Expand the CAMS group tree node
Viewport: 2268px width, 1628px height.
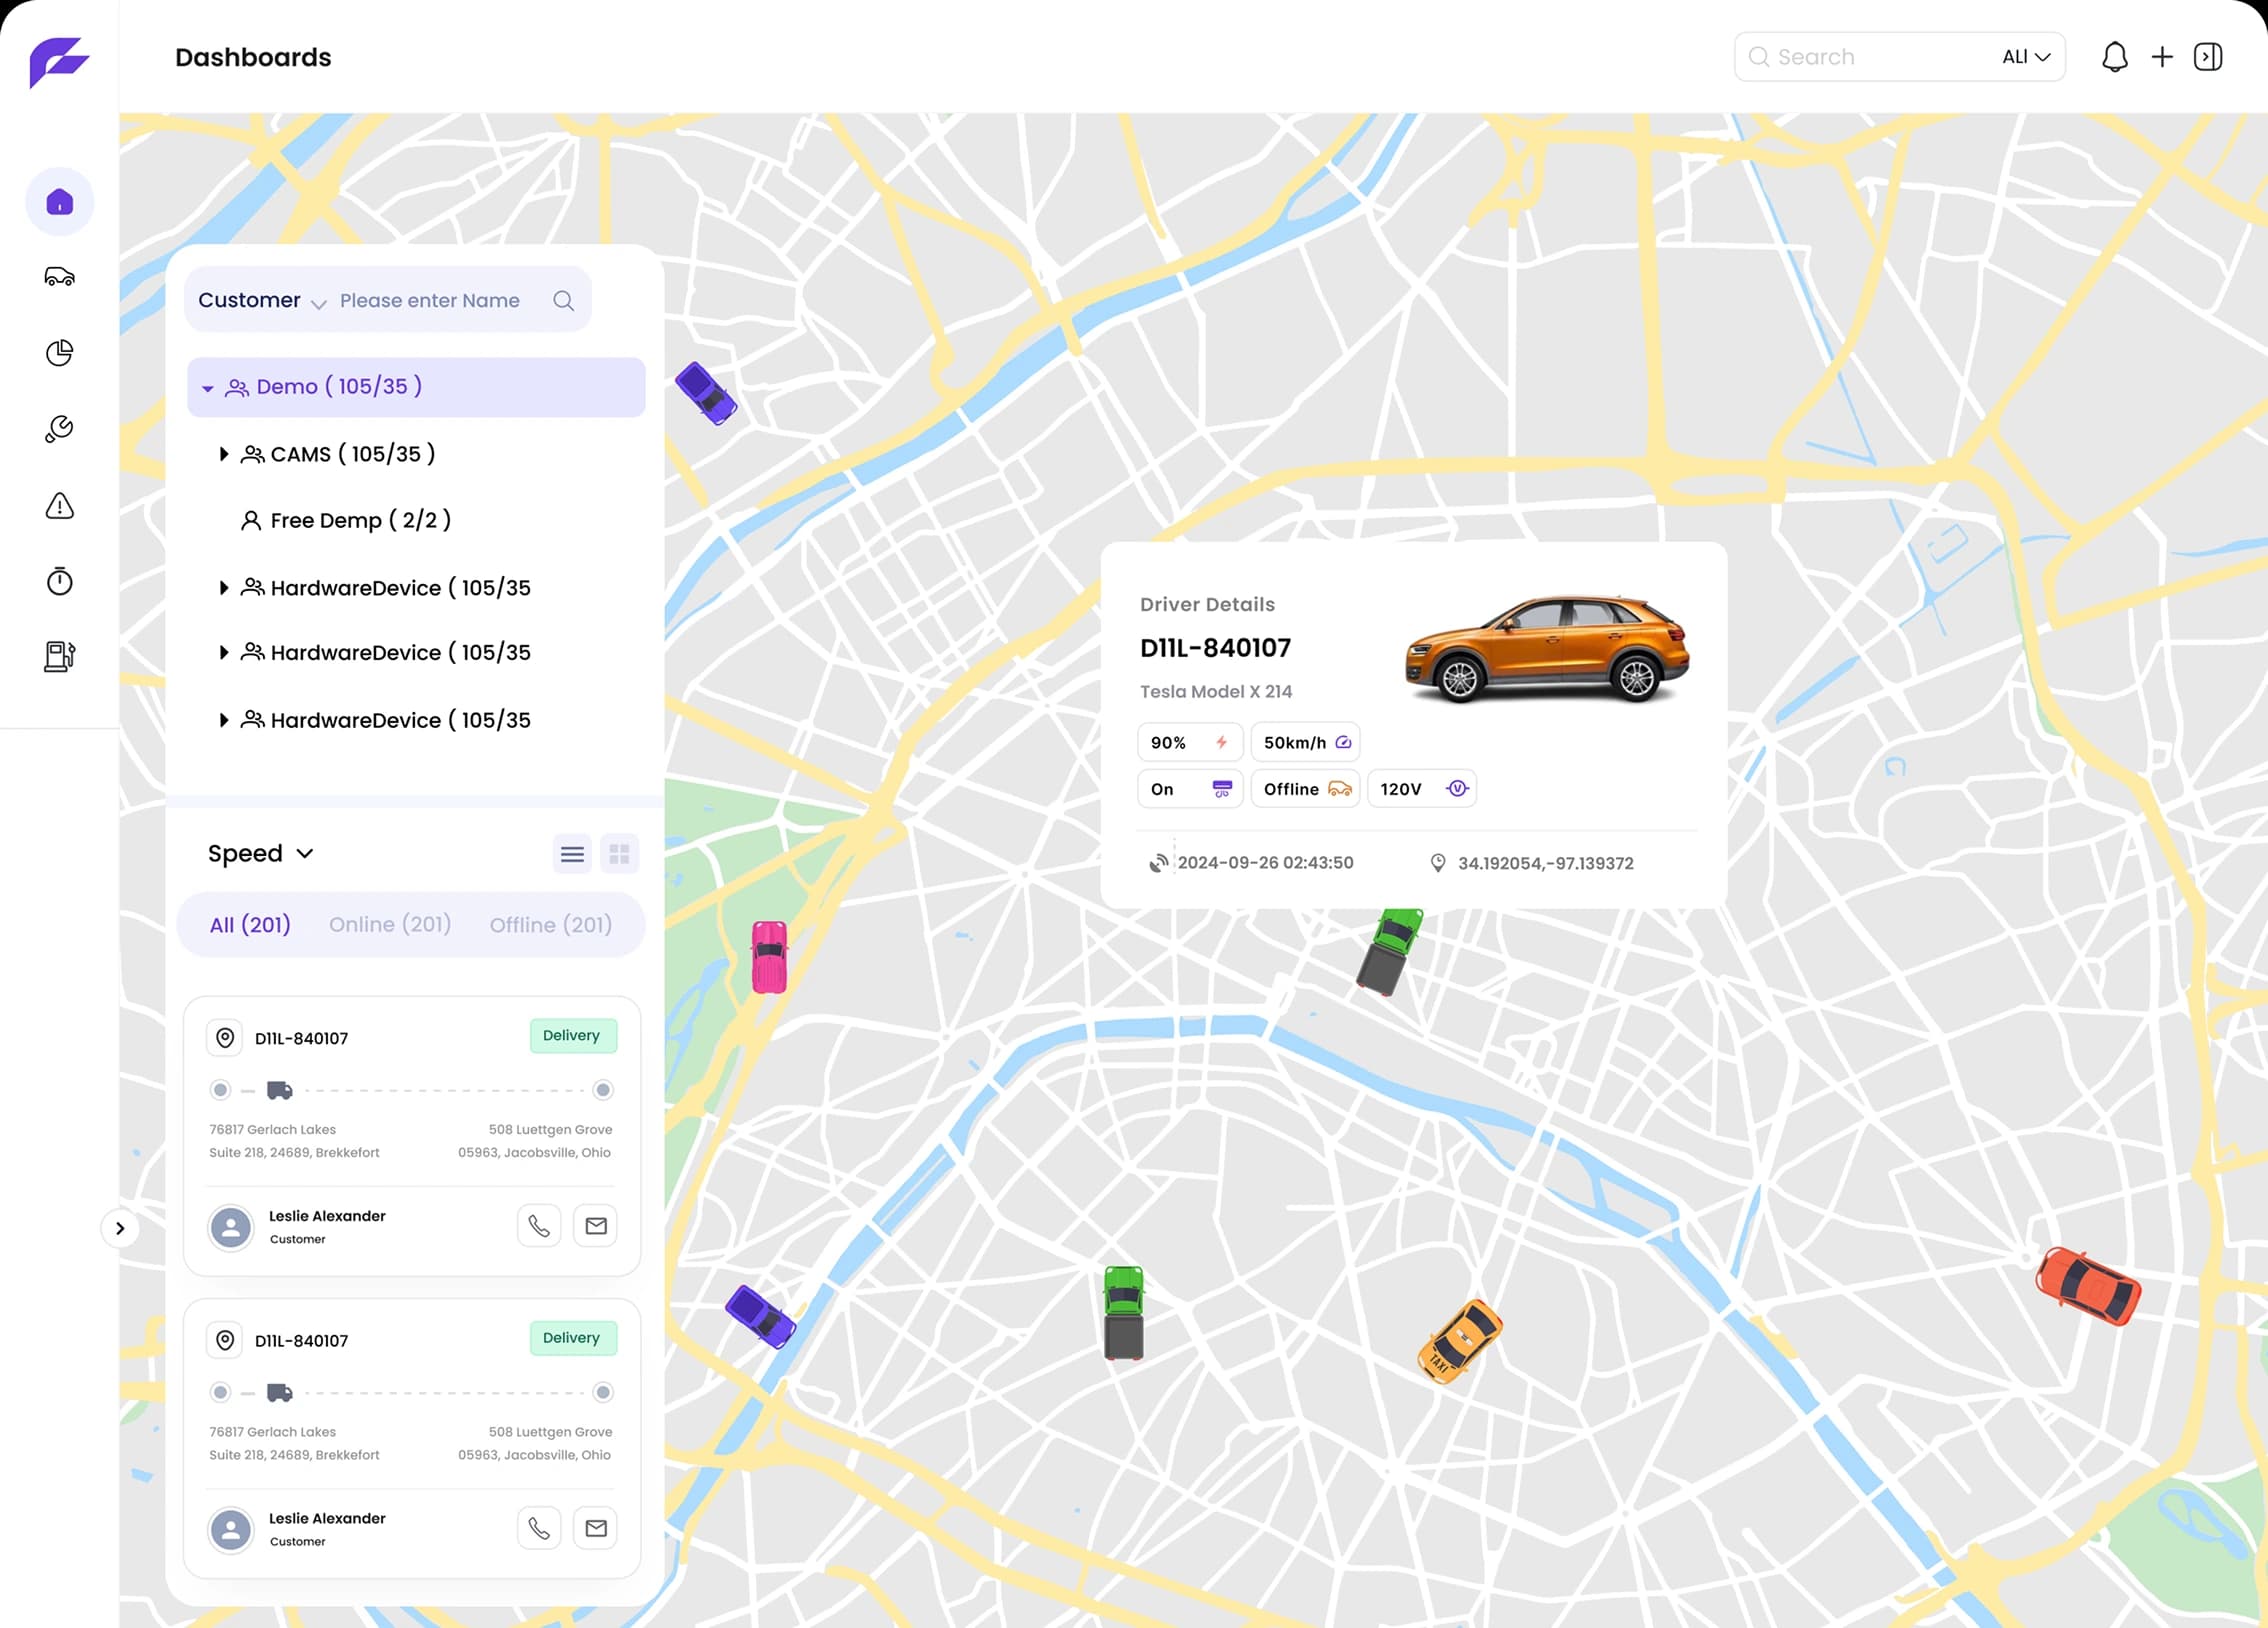tap(224, 454)
